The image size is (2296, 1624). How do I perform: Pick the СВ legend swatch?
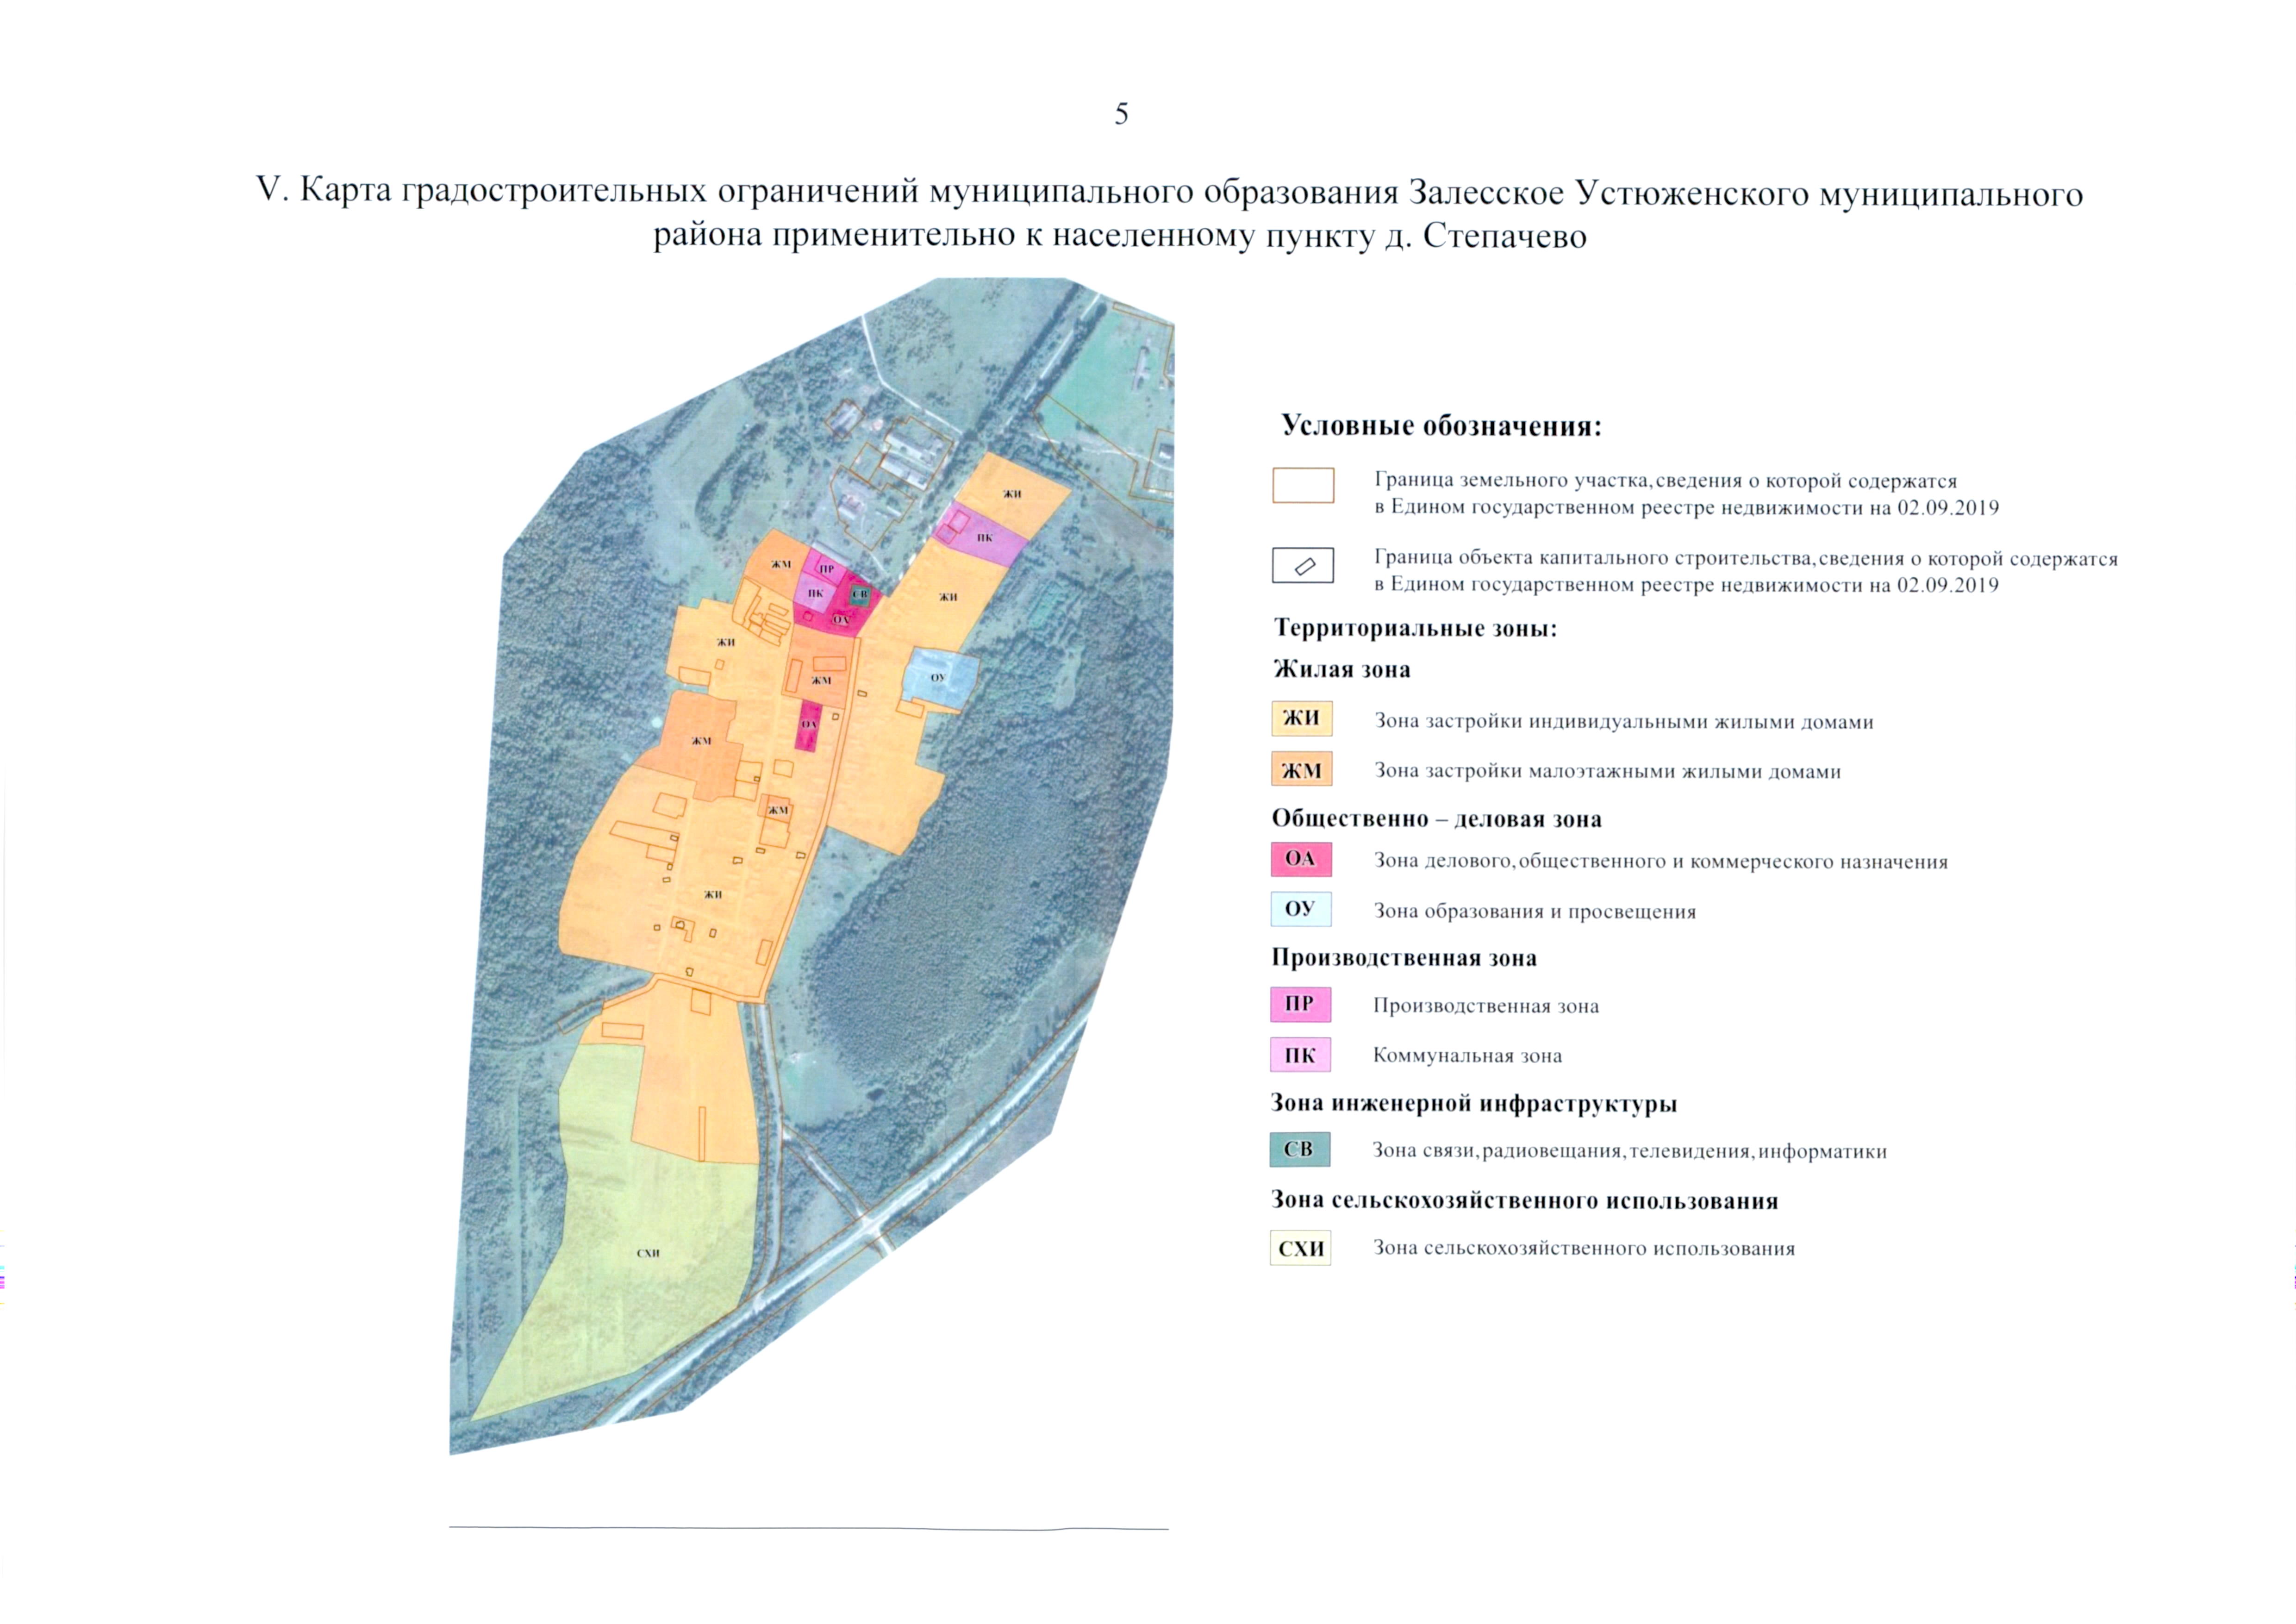[x=1299, y=1150]
